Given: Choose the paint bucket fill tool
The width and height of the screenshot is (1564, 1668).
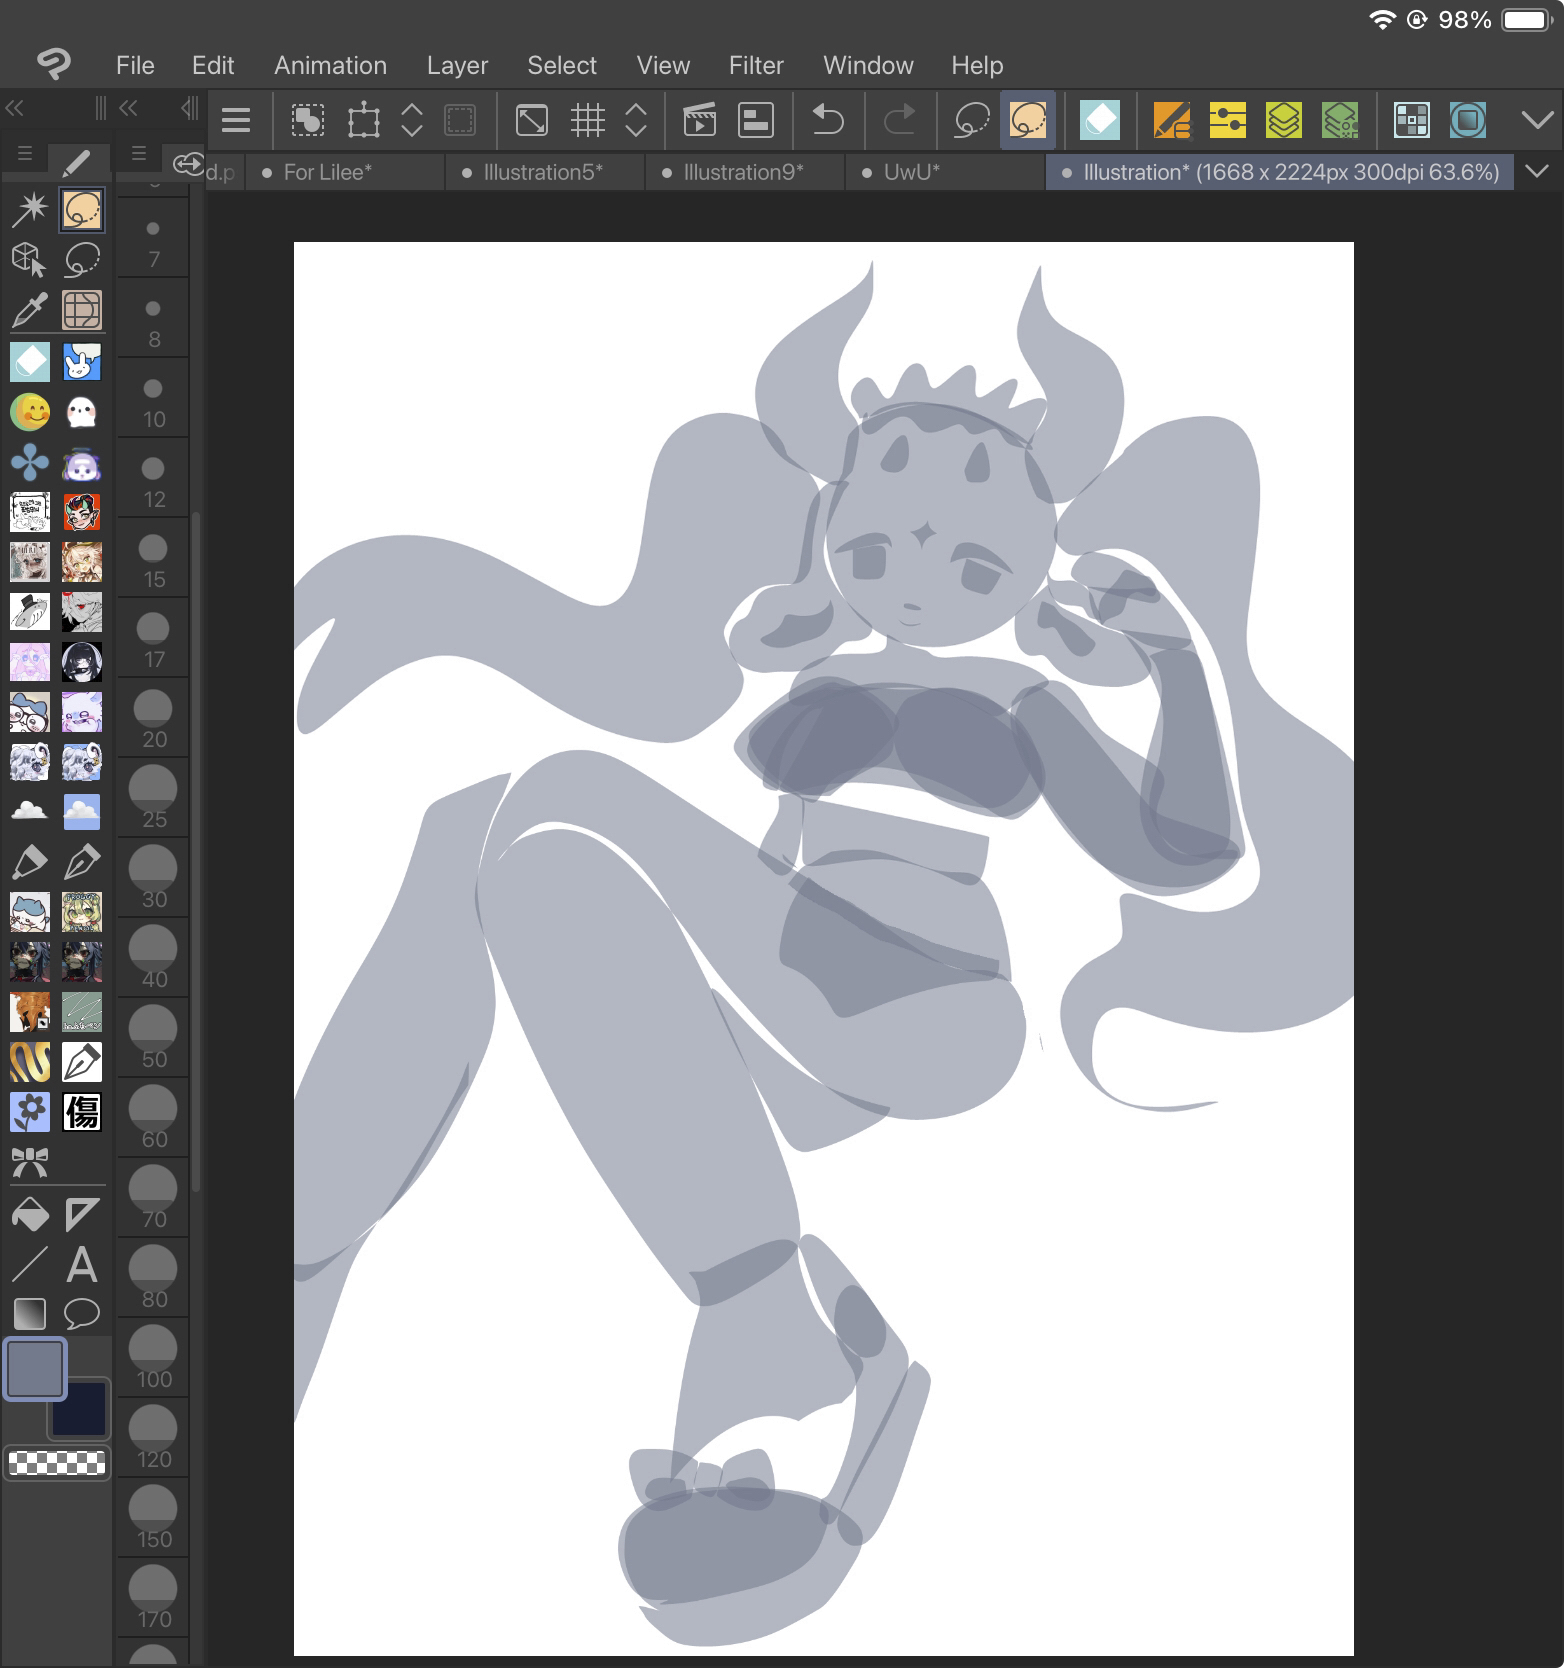Looking at the screenshot, I should click(29, 1214).
